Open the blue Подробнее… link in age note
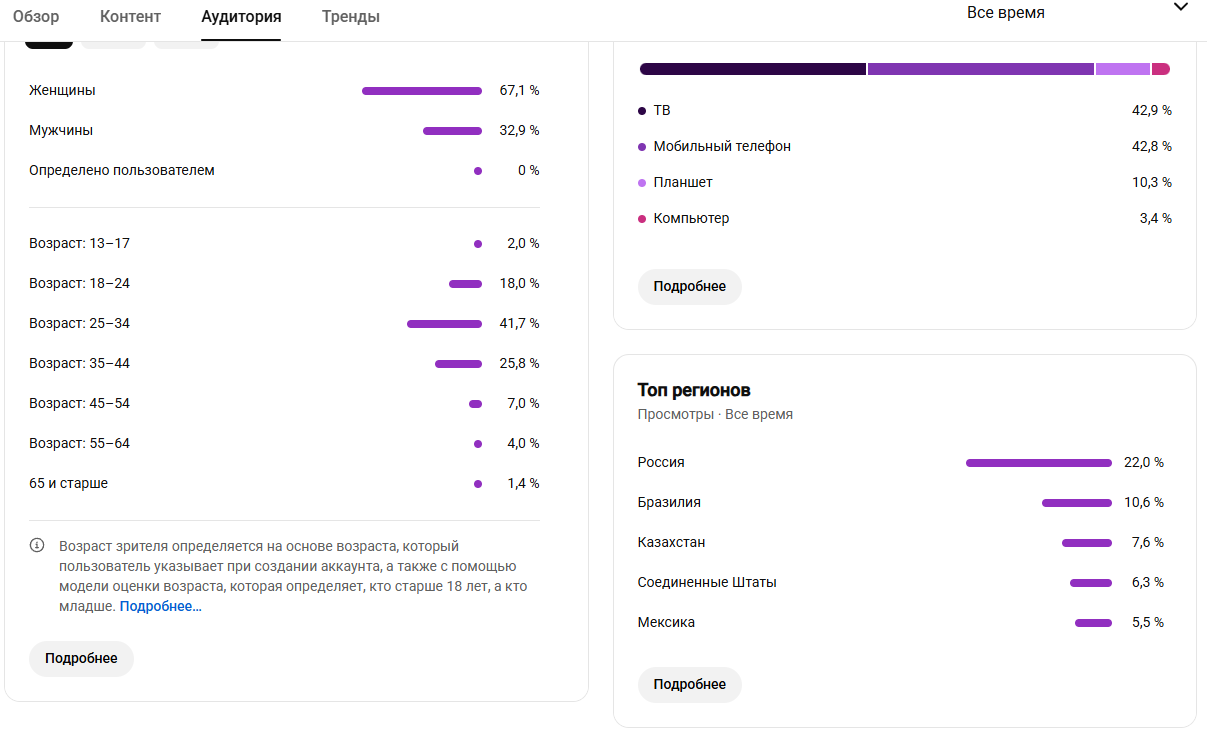Screen dimensions: 1207x732 (x=161, y=607)
